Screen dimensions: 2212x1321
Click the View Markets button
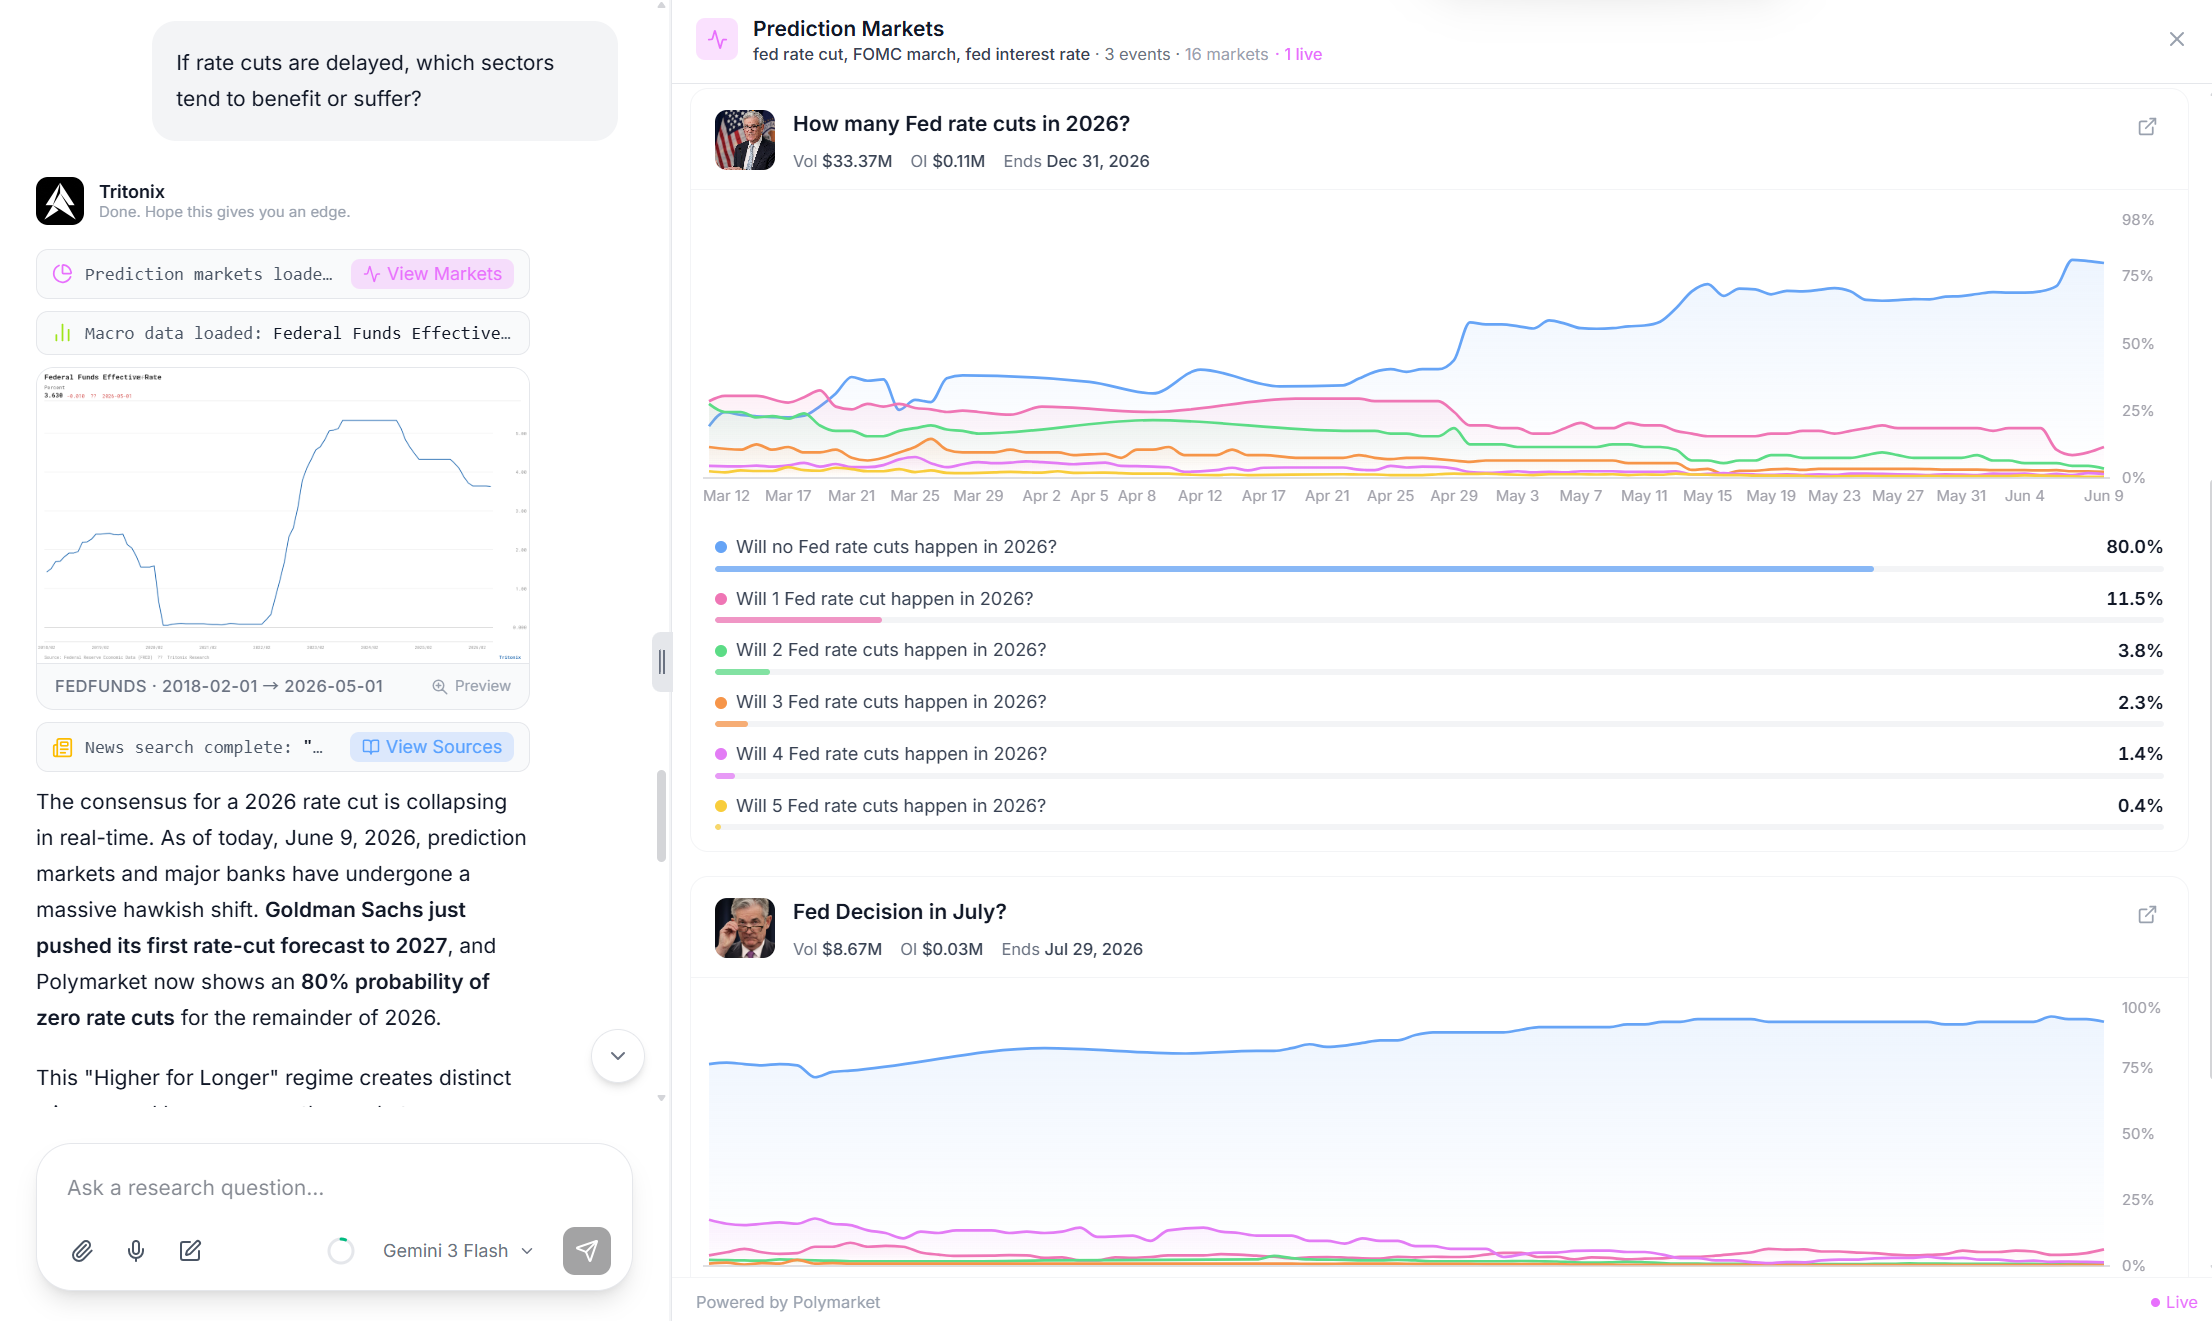(x=433, y=274)
